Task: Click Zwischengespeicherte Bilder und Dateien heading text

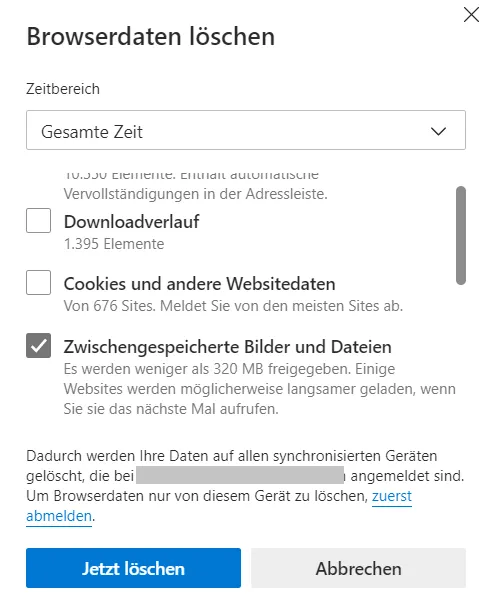Action: [x=228, y=347]
